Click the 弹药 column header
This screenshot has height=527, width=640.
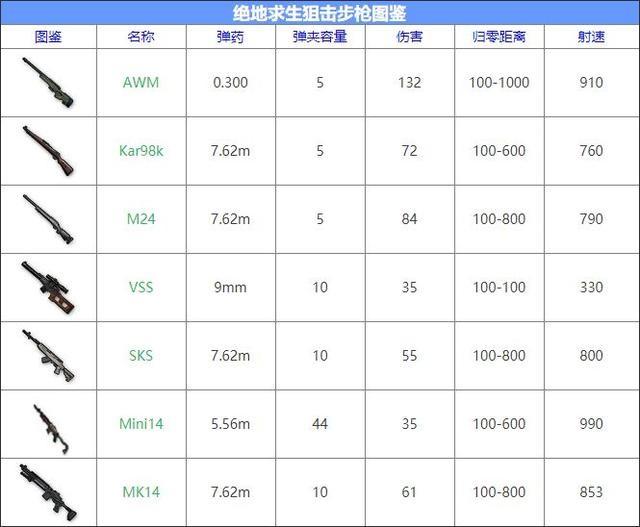click(x=230, y=37)
